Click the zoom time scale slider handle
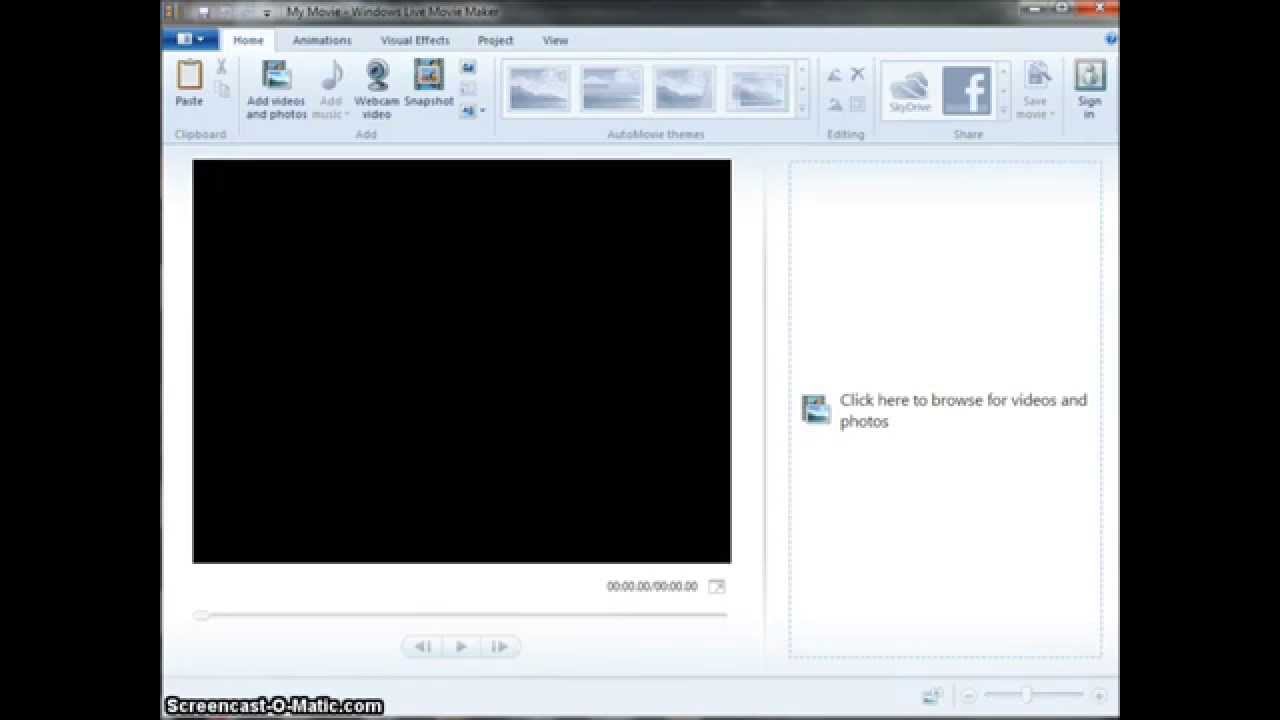This screenshot has width=1280, height=720. point(1026,694)
